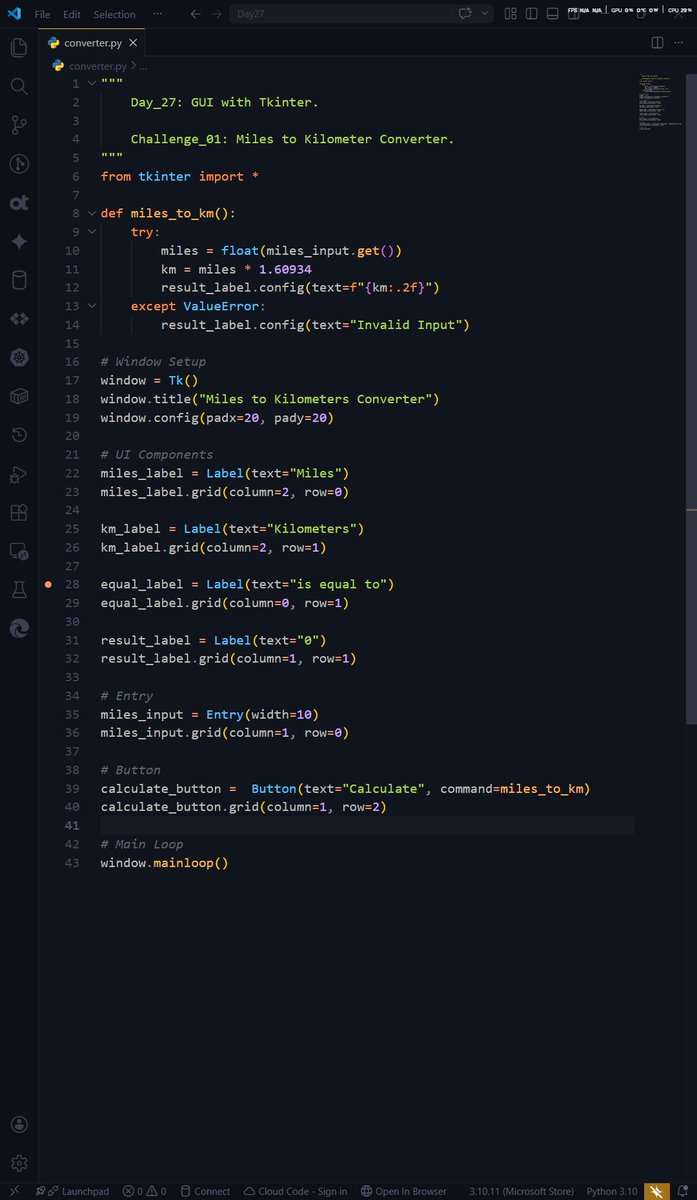Viewport: 697px width, 1200px height.
Task: Open the Microsoft Edge tools view
Action: pos(18,628)
